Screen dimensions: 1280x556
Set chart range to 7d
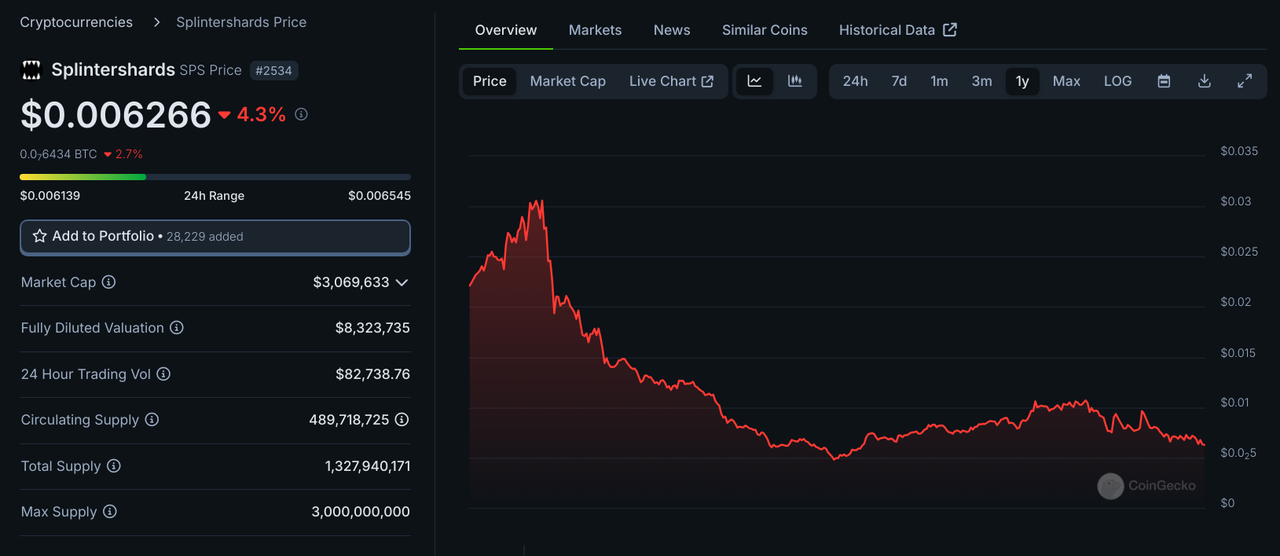pyautogui.click(x=899, y=81)
